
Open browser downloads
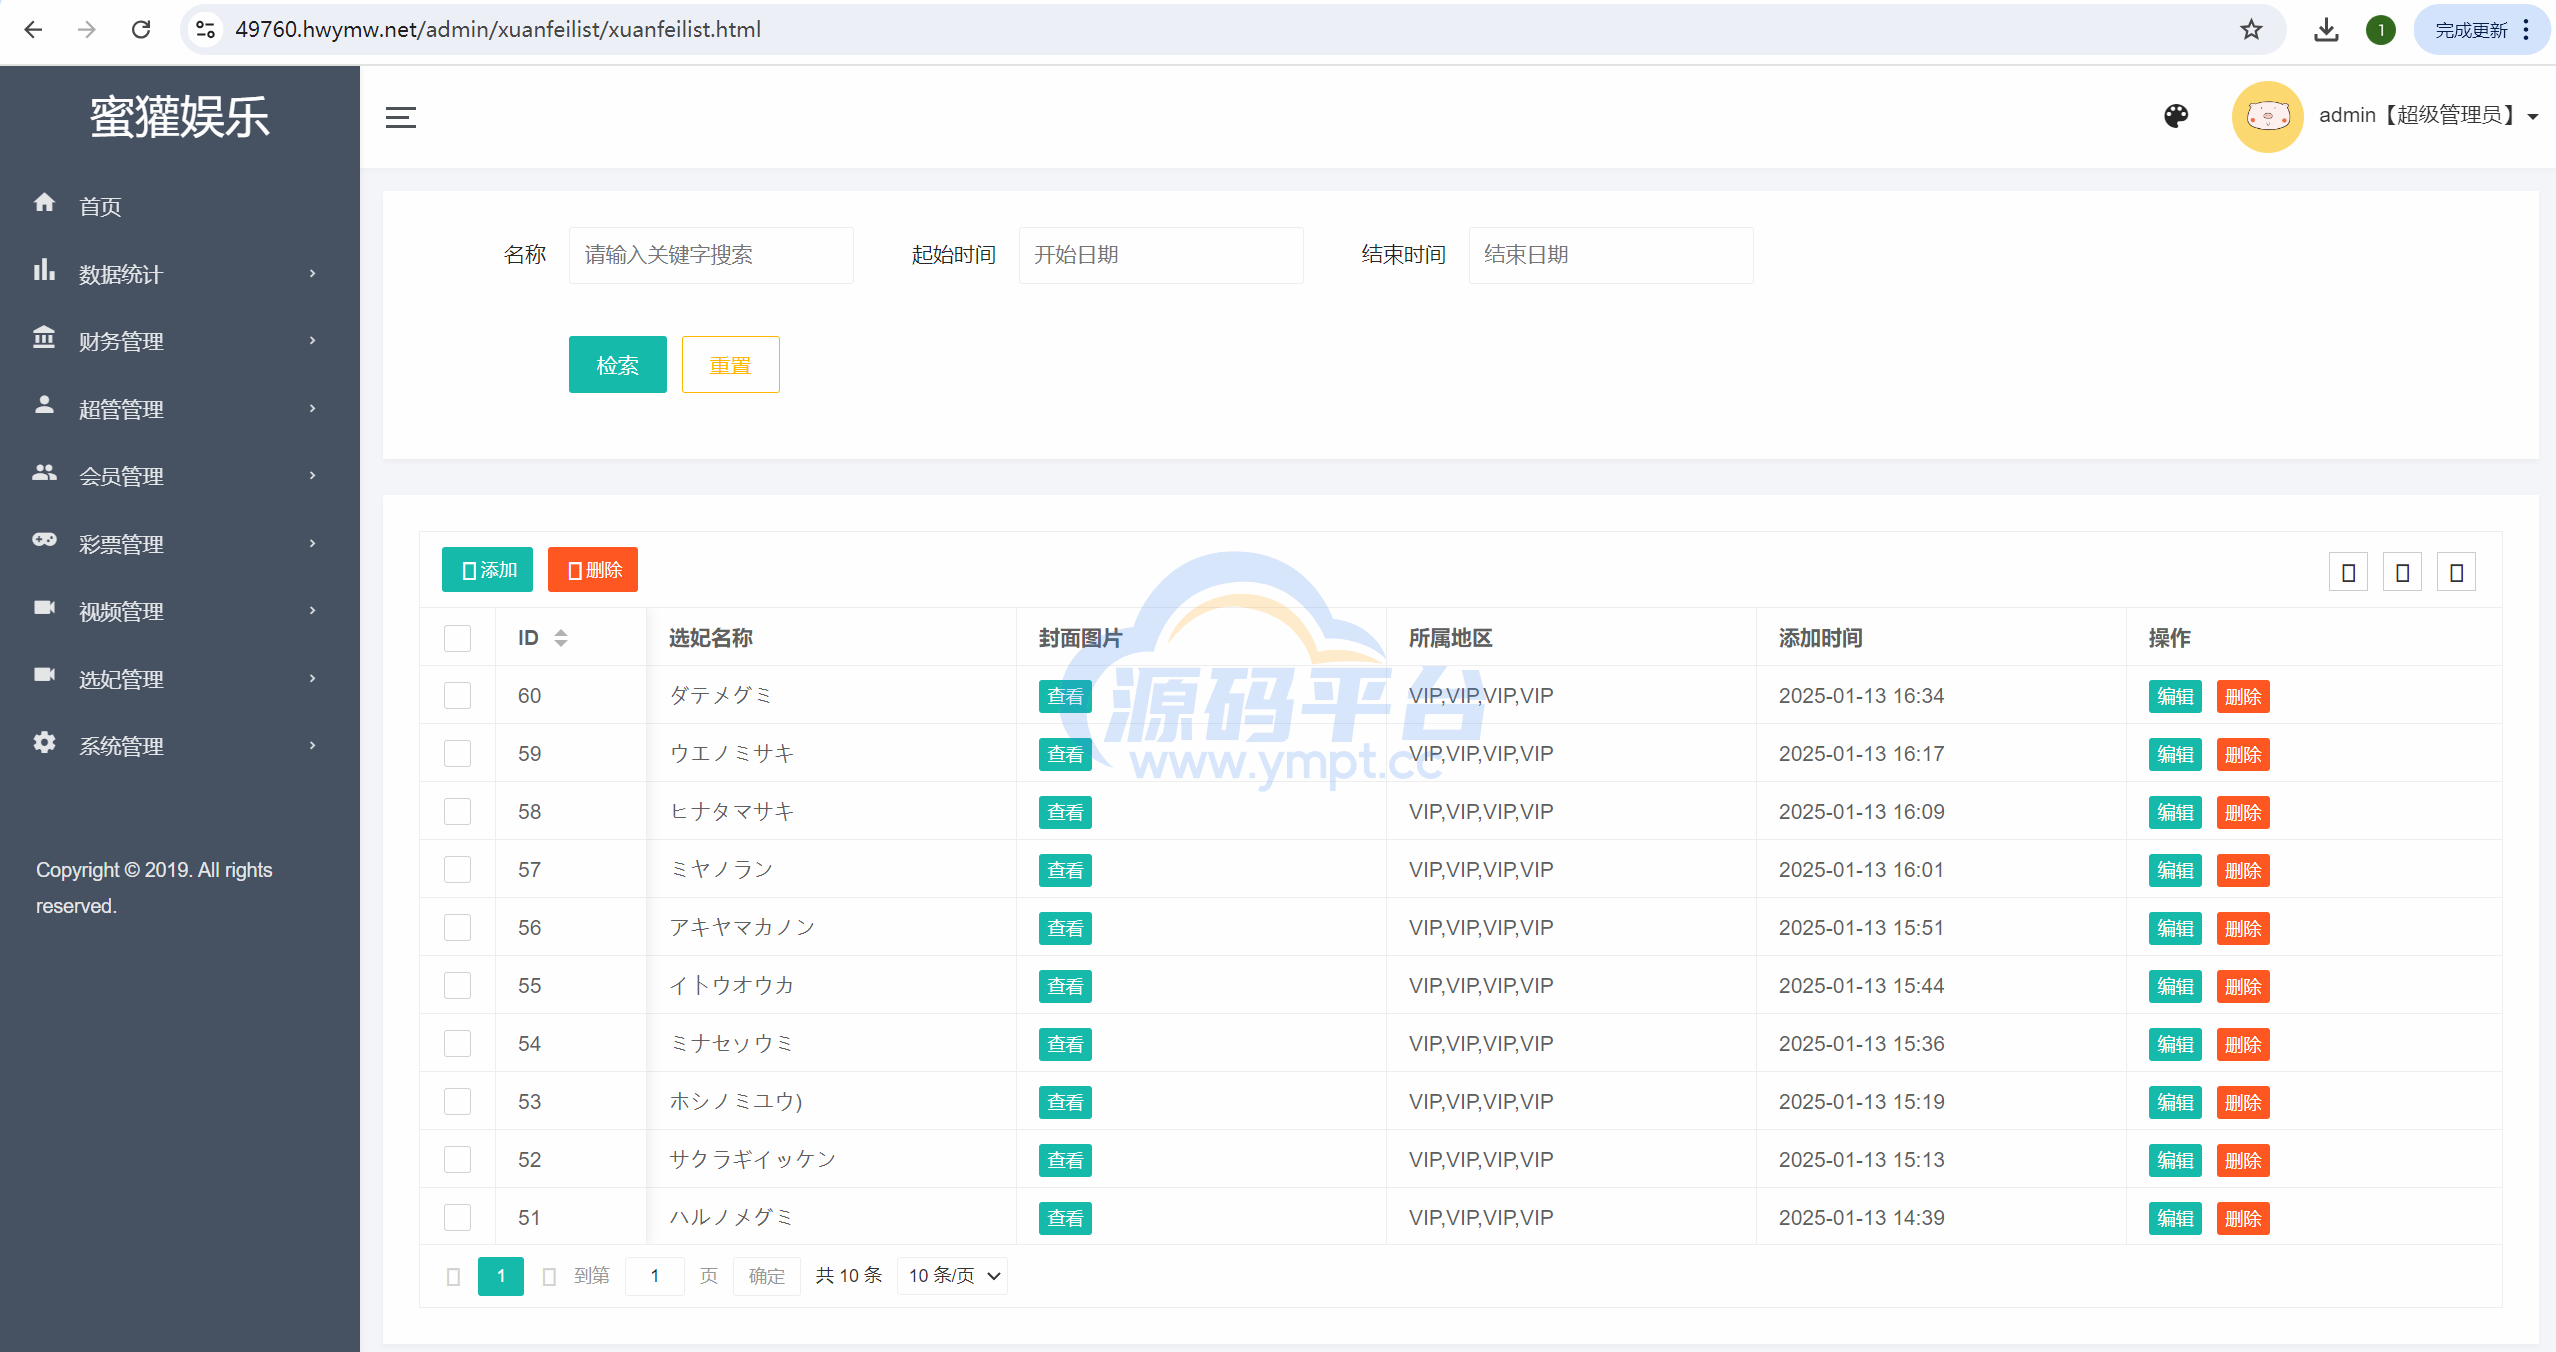point(2326,30)
